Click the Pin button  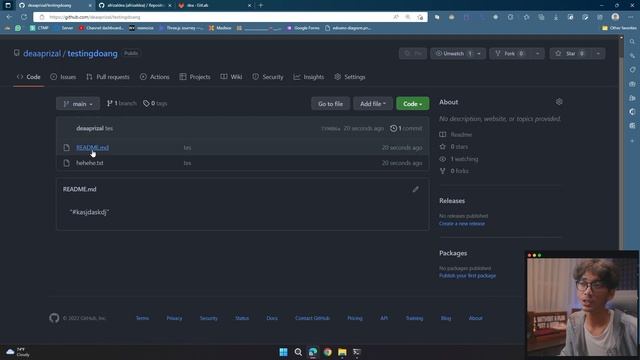pyautogui.click(x=413, y=53)
